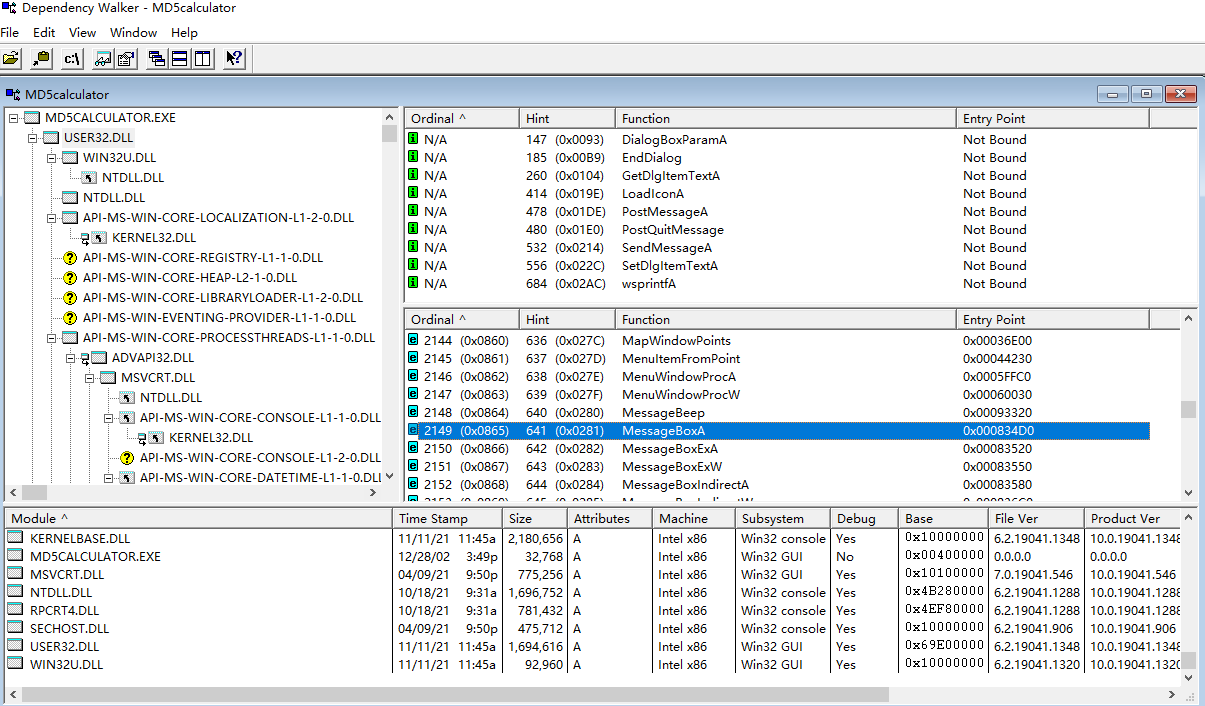
Task: Collapse the ADVAPI32.DLL tree node
Action: tap(71, 358)
